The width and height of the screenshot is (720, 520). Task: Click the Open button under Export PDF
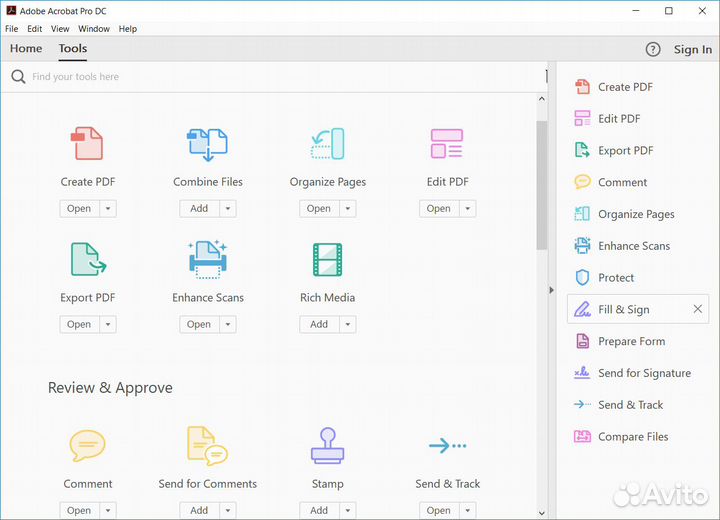tap(79, 324)
